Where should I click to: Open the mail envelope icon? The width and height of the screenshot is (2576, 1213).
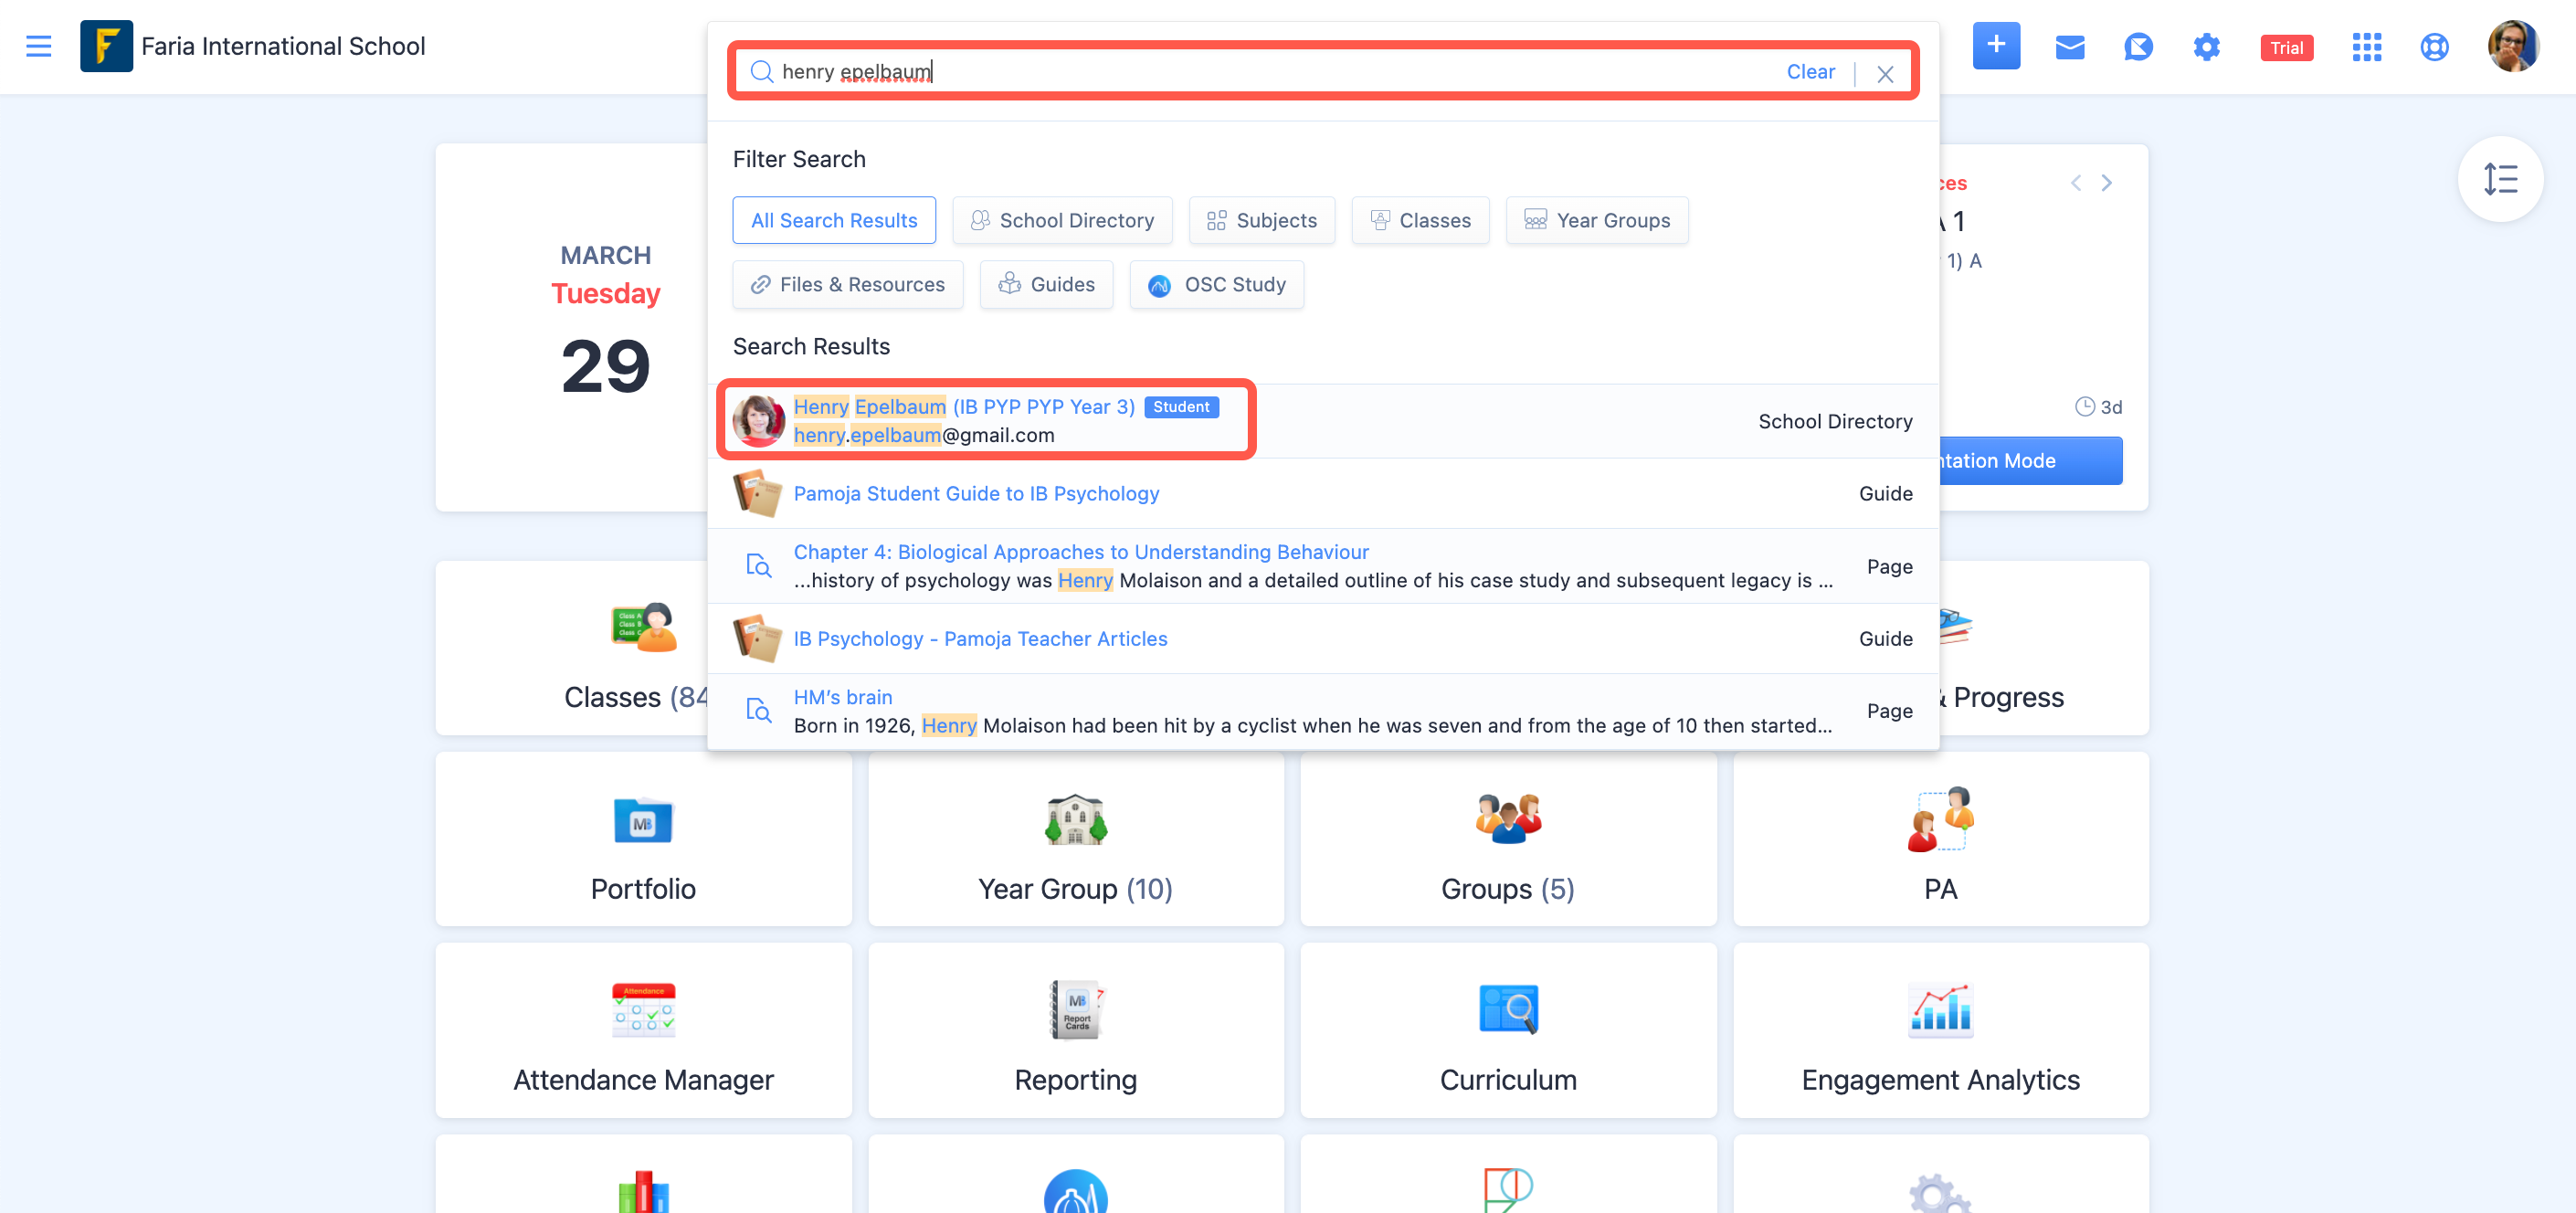(2069, 47)
